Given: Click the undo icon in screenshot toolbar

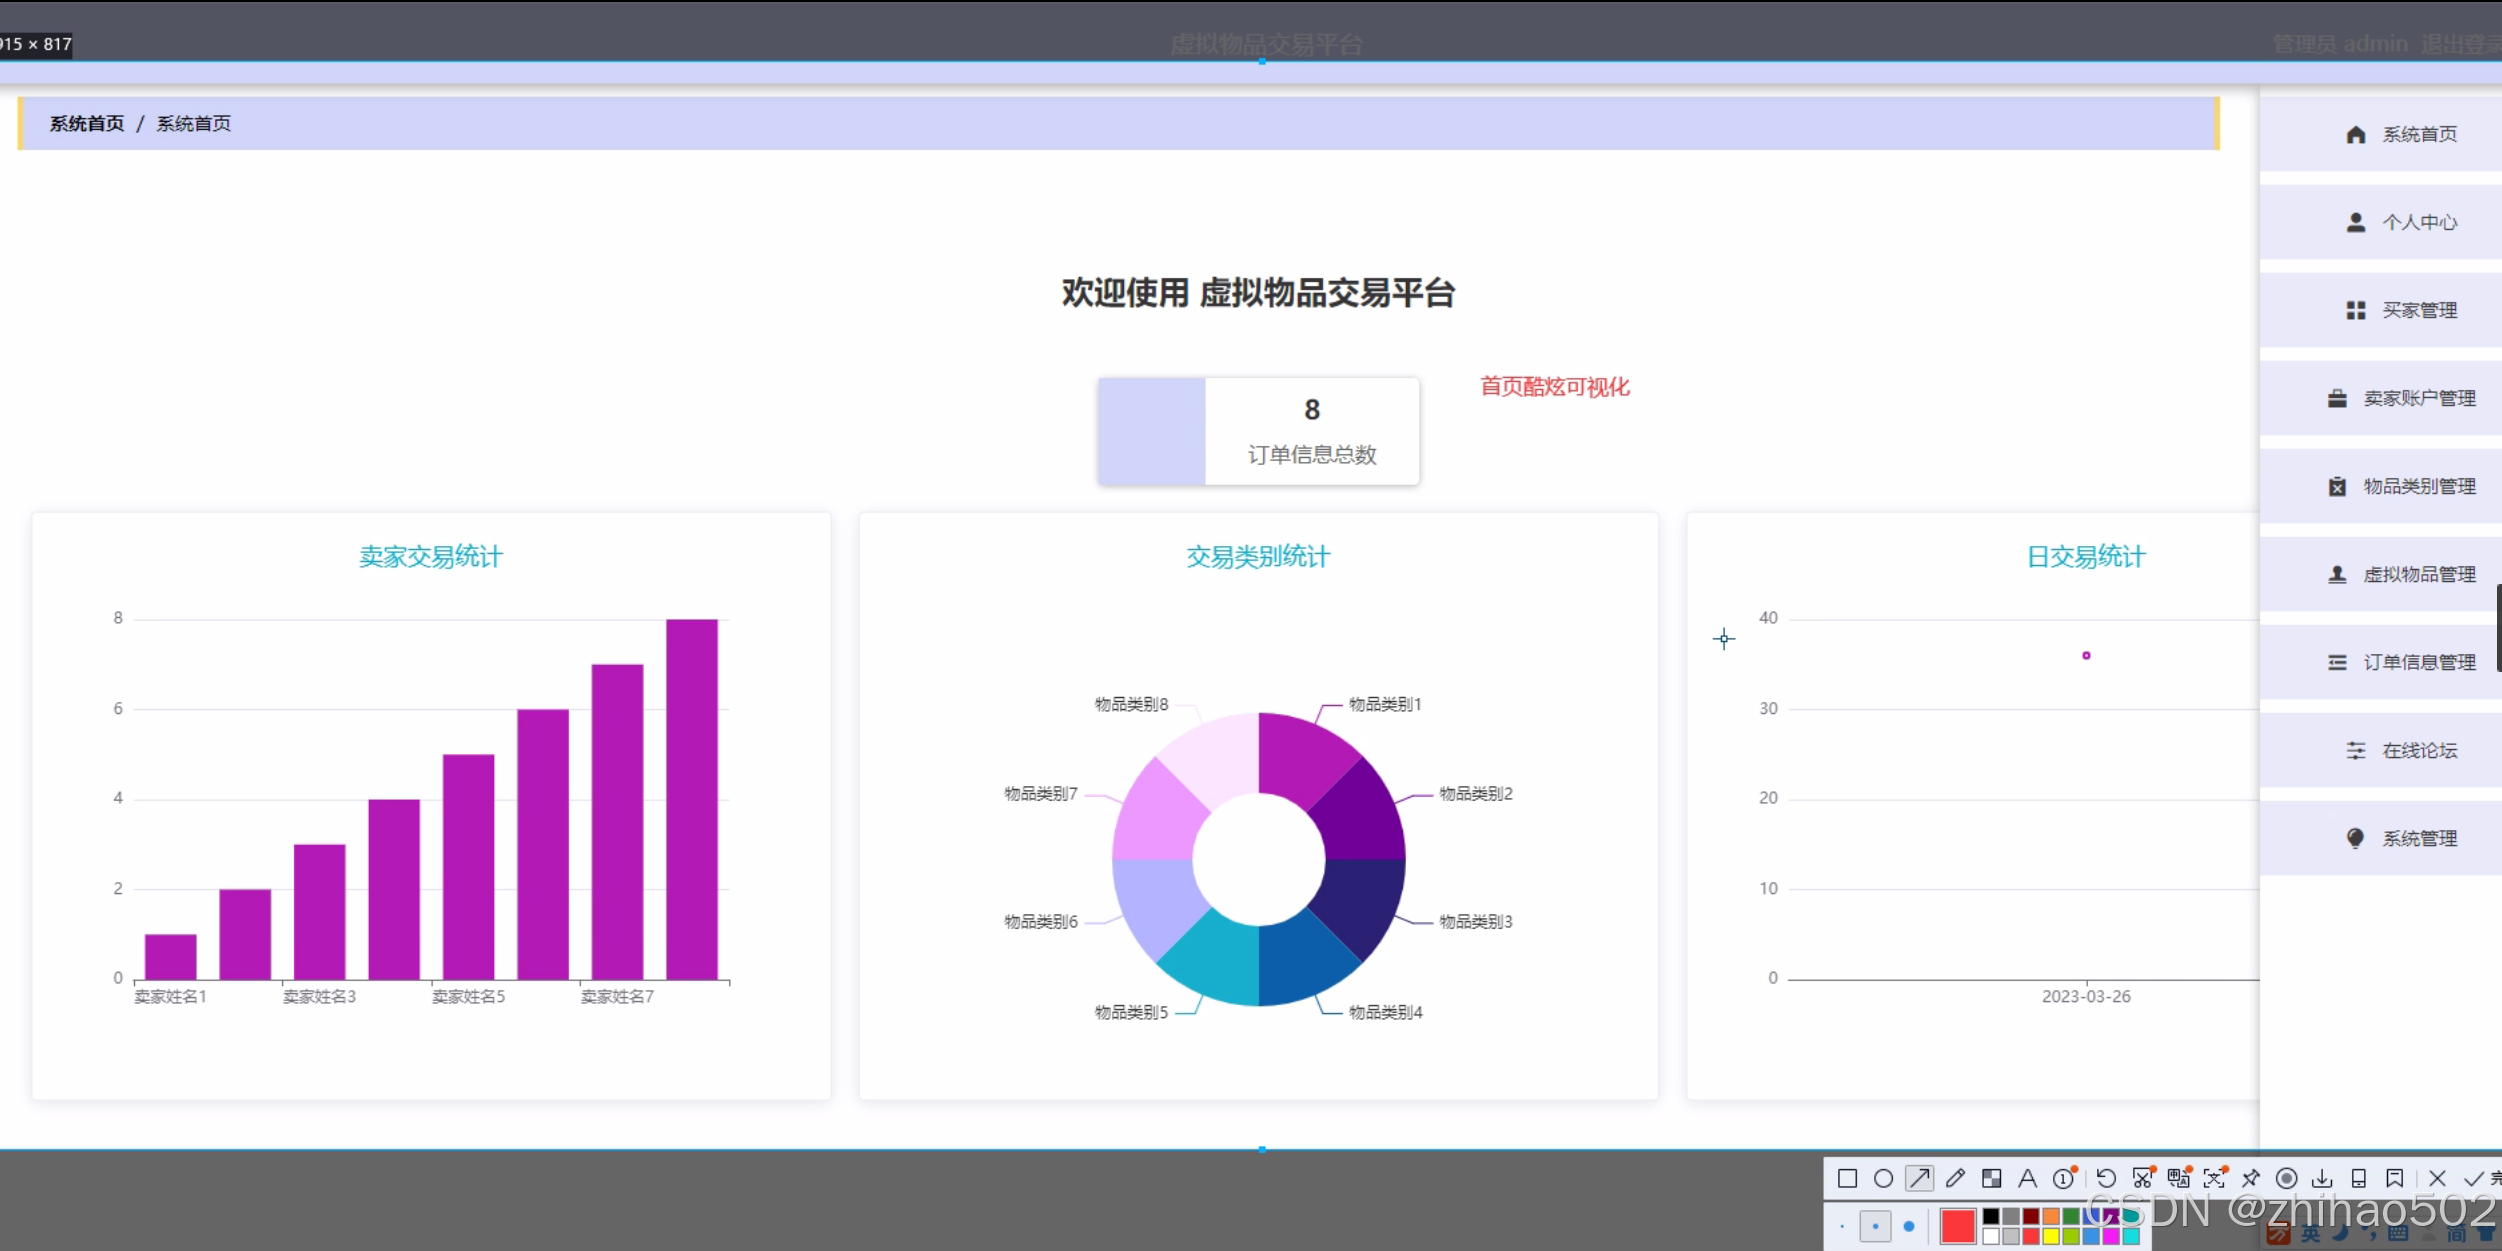Looking at the screenshot, I should [x=2106, y=1179].
